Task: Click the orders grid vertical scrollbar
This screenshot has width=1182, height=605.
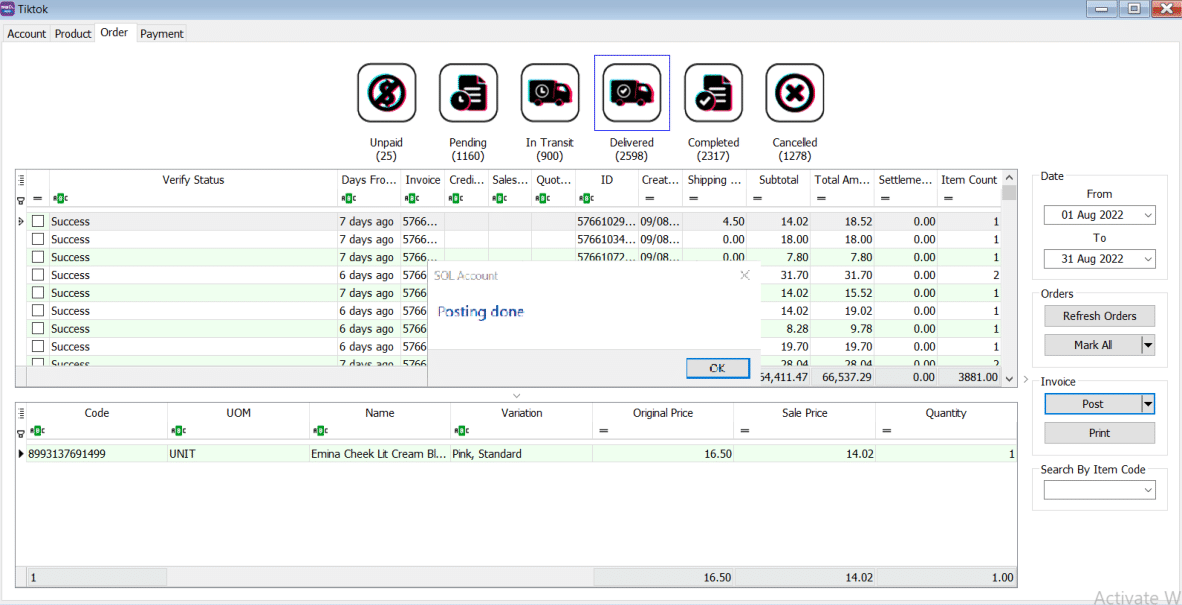Action: pos(1009,280)
